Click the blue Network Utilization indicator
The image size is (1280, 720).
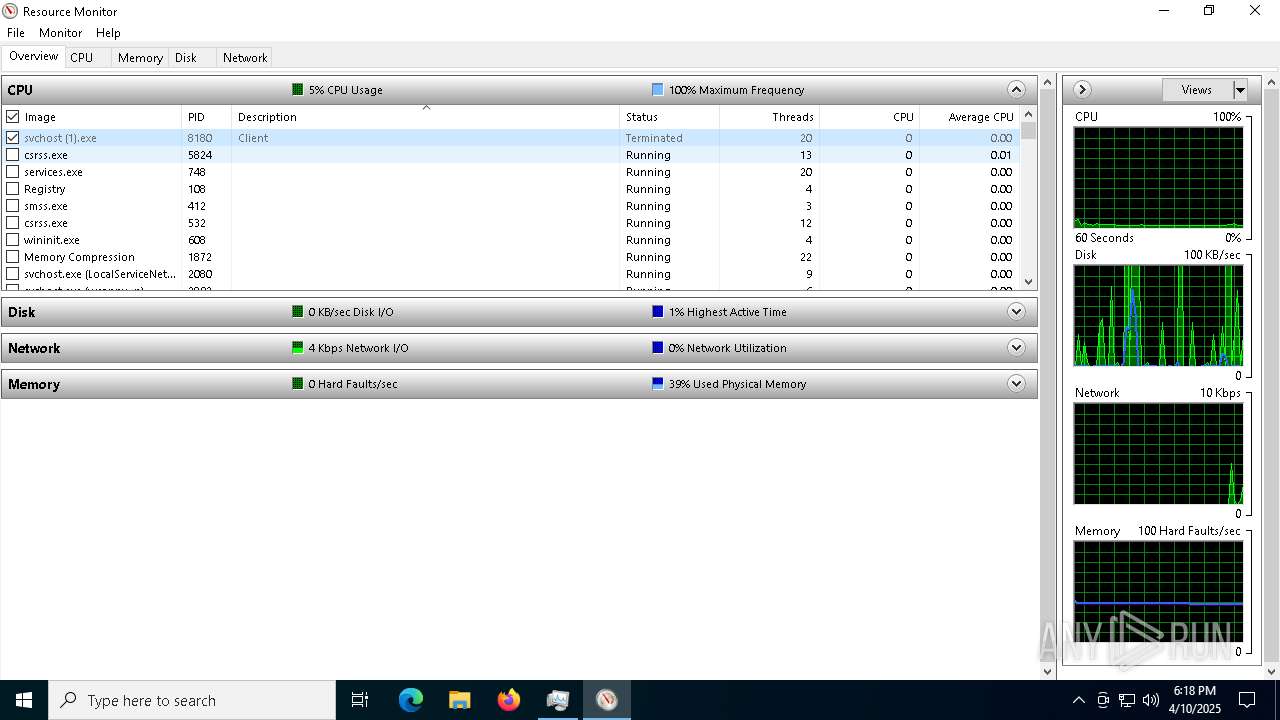point(657,347)
